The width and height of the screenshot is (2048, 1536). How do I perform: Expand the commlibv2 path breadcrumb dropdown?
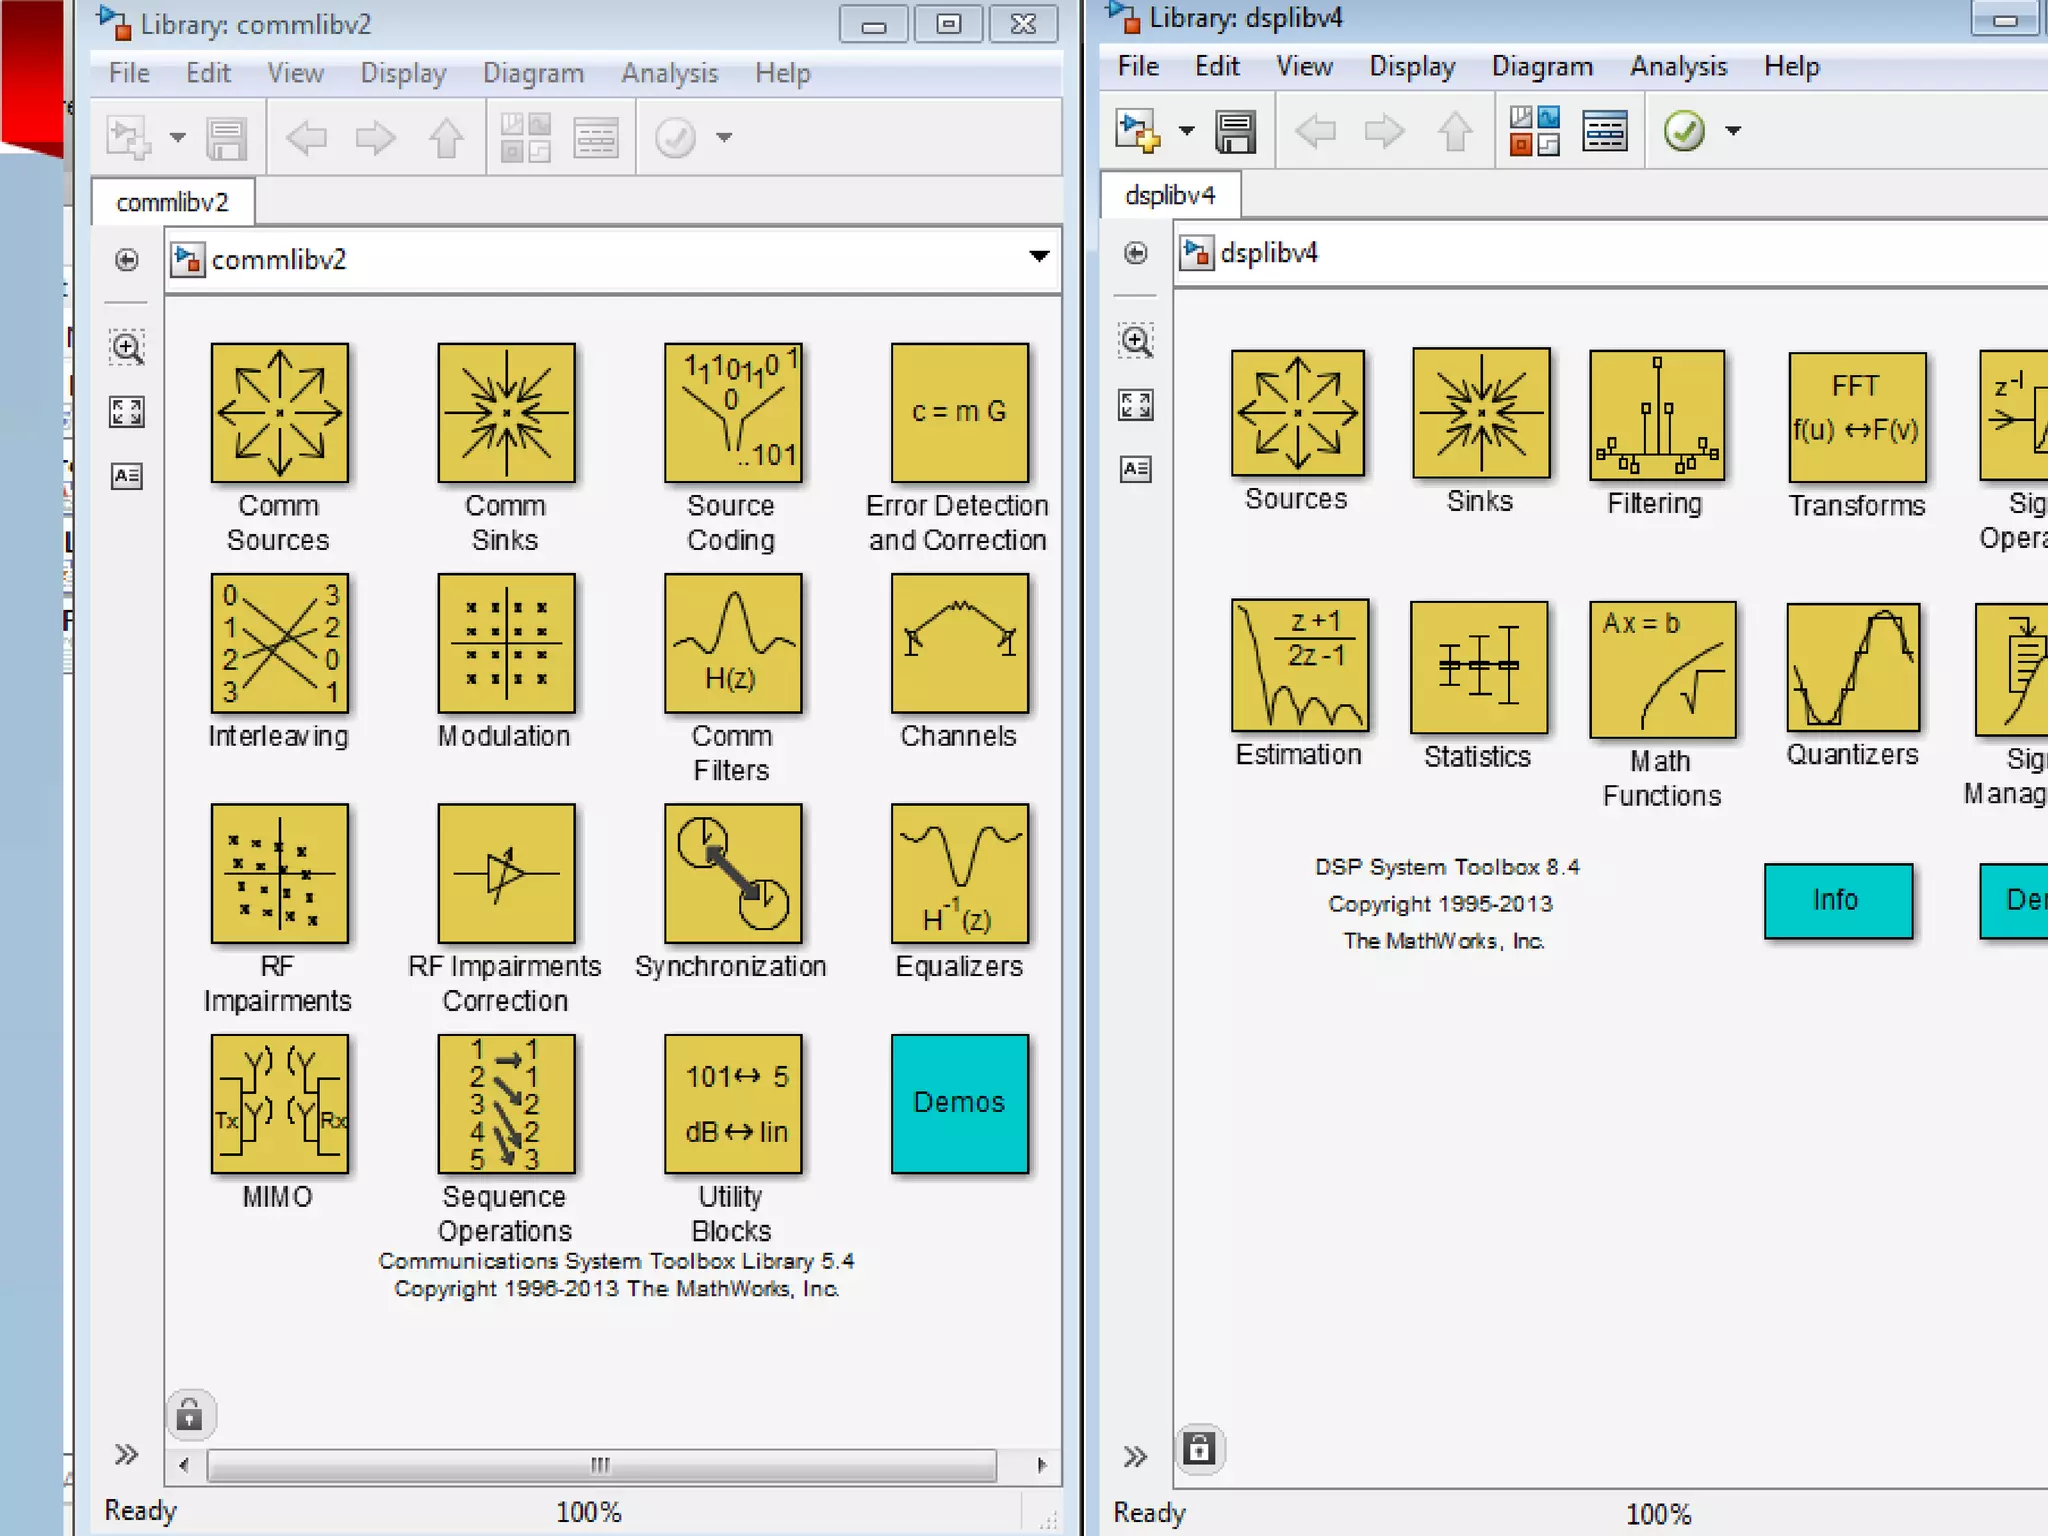pyautogui.click(x=1039, y=257)
